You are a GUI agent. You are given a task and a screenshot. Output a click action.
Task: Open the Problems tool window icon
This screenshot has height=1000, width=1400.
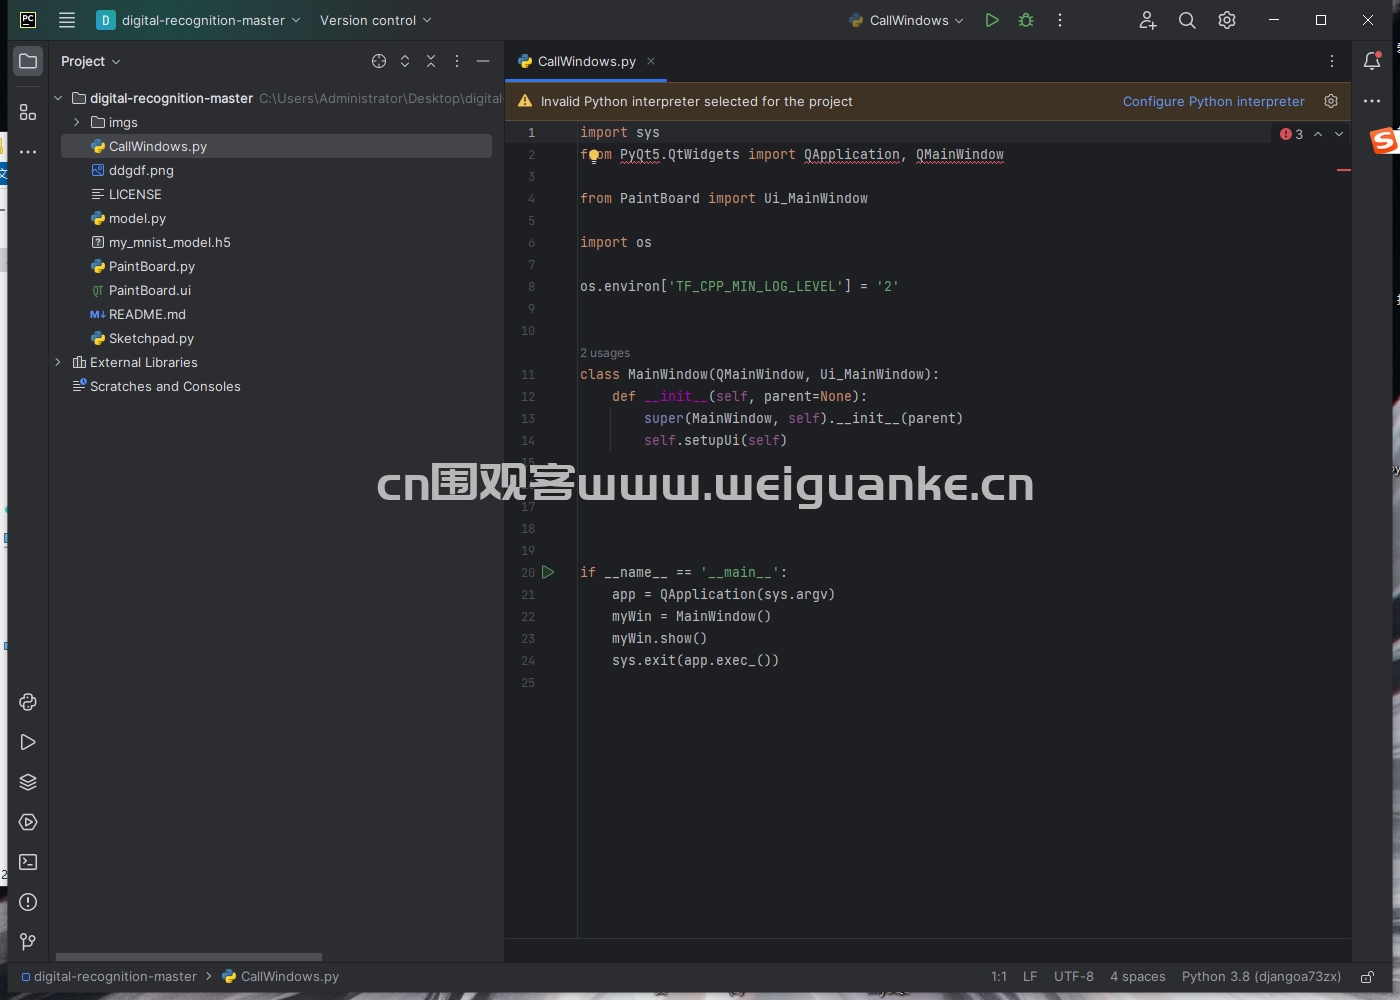(28, 902)
